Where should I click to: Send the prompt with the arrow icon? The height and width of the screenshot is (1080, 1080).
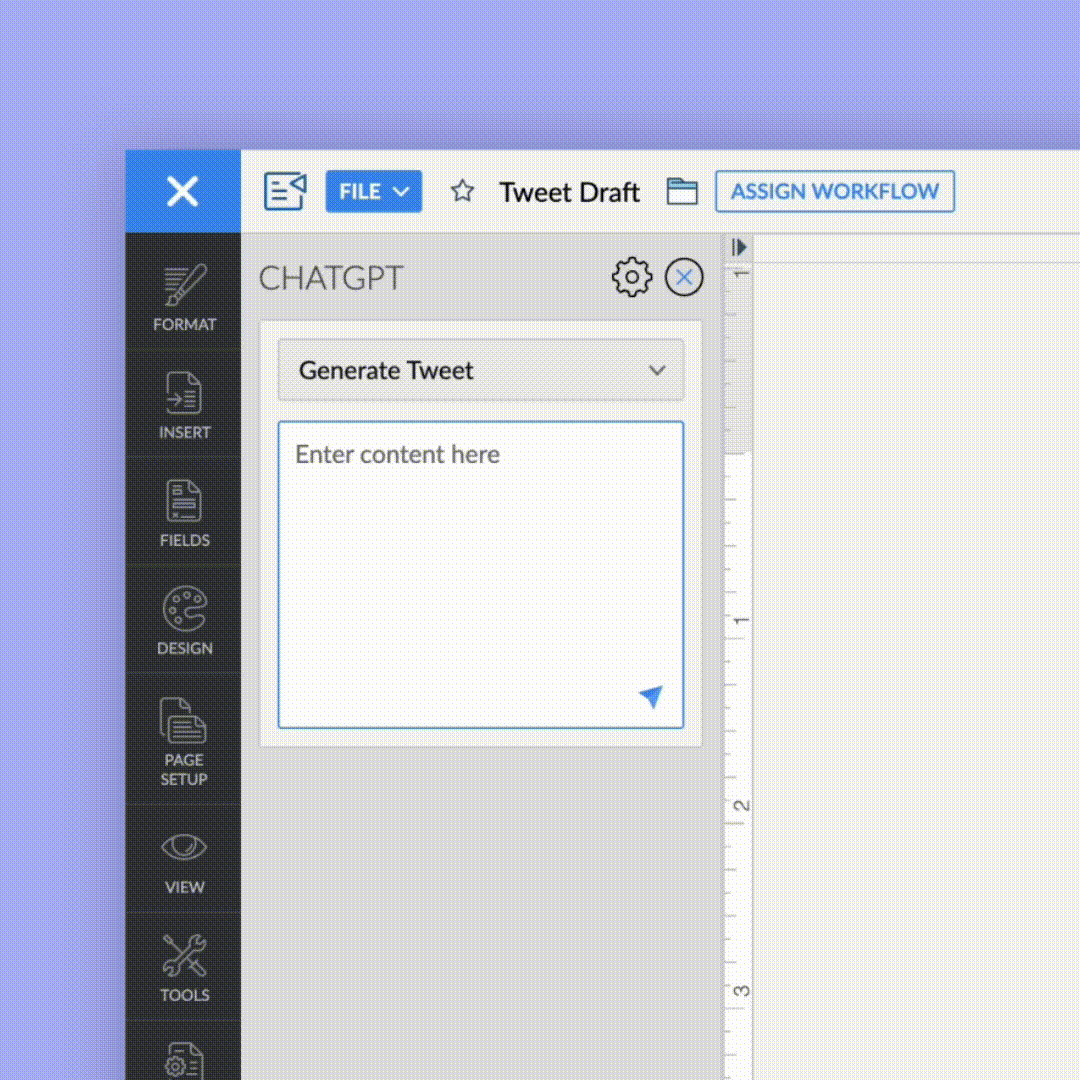tap(651, 696)
